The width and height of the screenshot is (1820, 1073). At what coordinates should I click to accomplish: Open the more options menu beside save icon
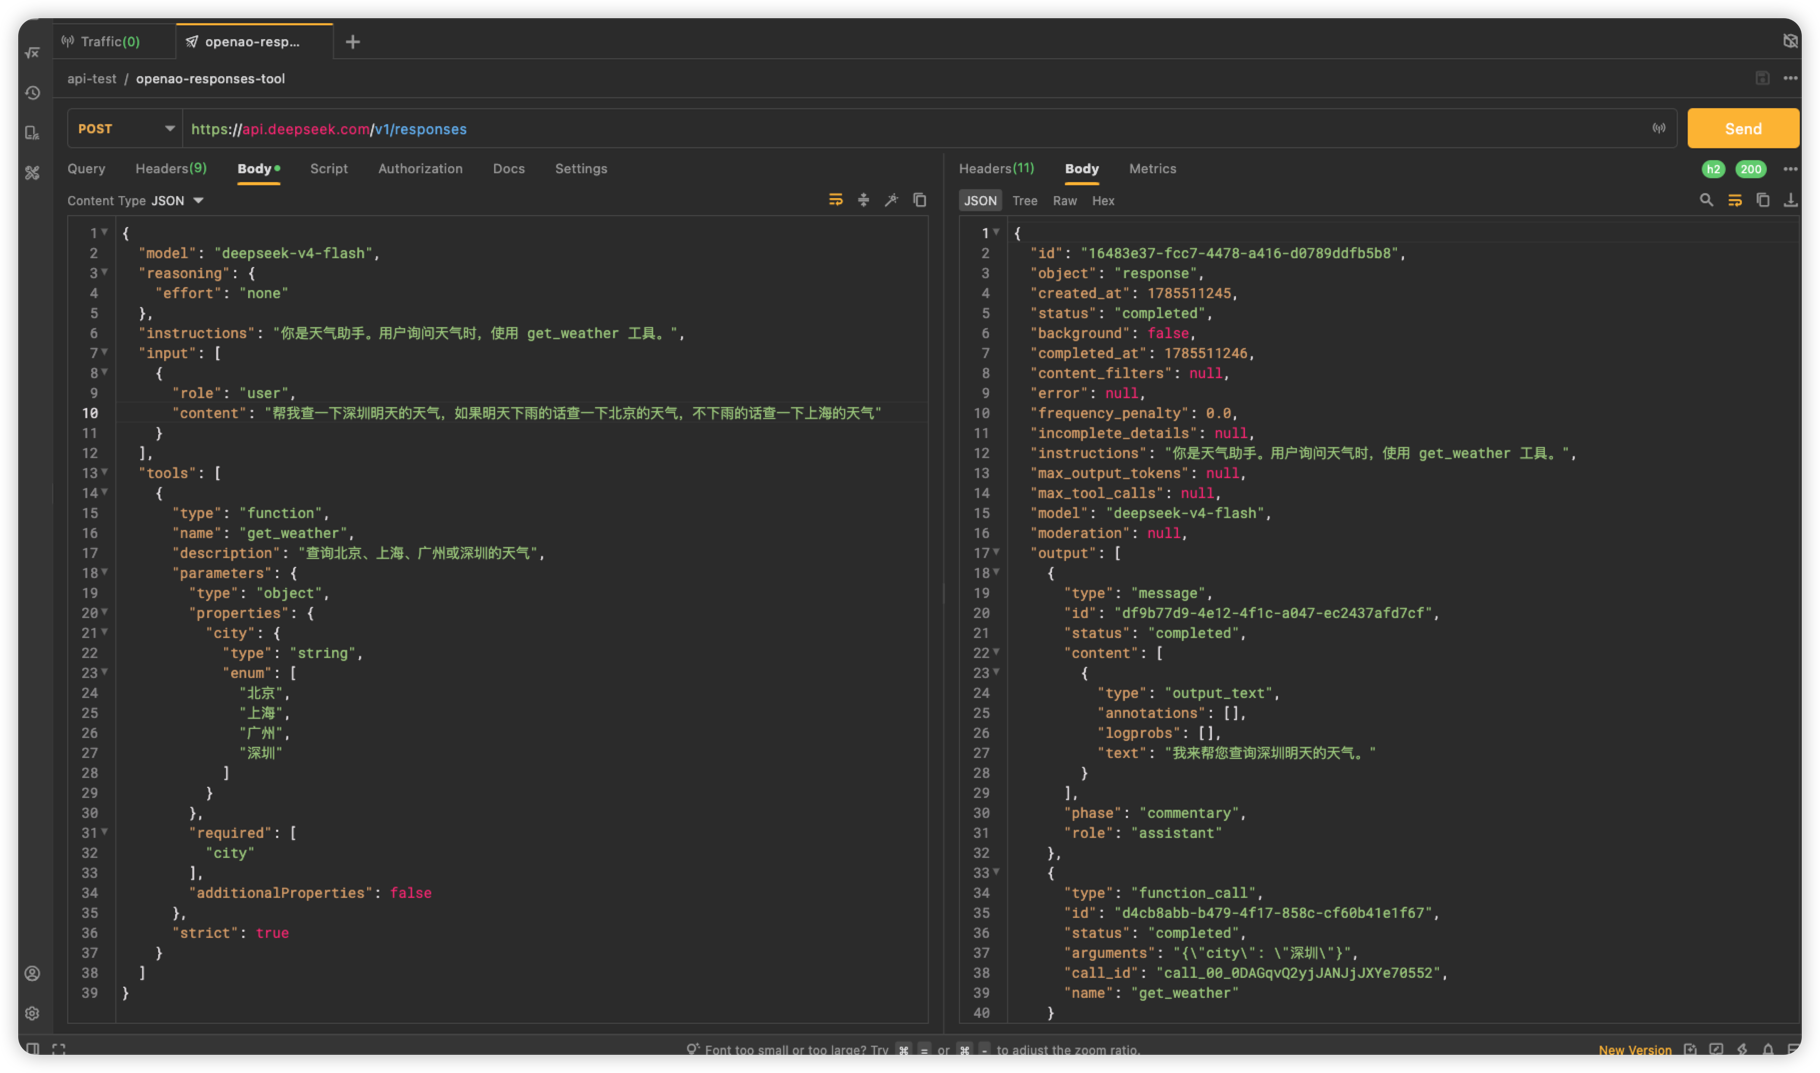point(1790,78)
